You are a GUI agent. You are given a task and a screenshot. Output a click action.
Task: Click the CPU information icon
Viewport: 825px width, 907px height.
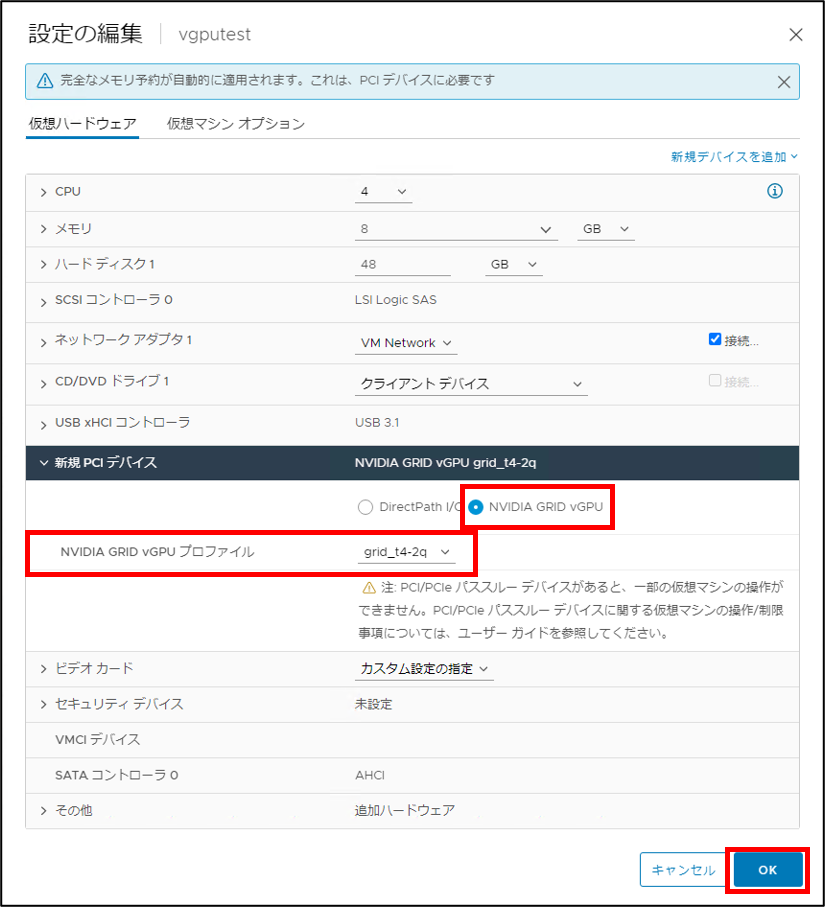pyautogui.click(x=774, y=191)
